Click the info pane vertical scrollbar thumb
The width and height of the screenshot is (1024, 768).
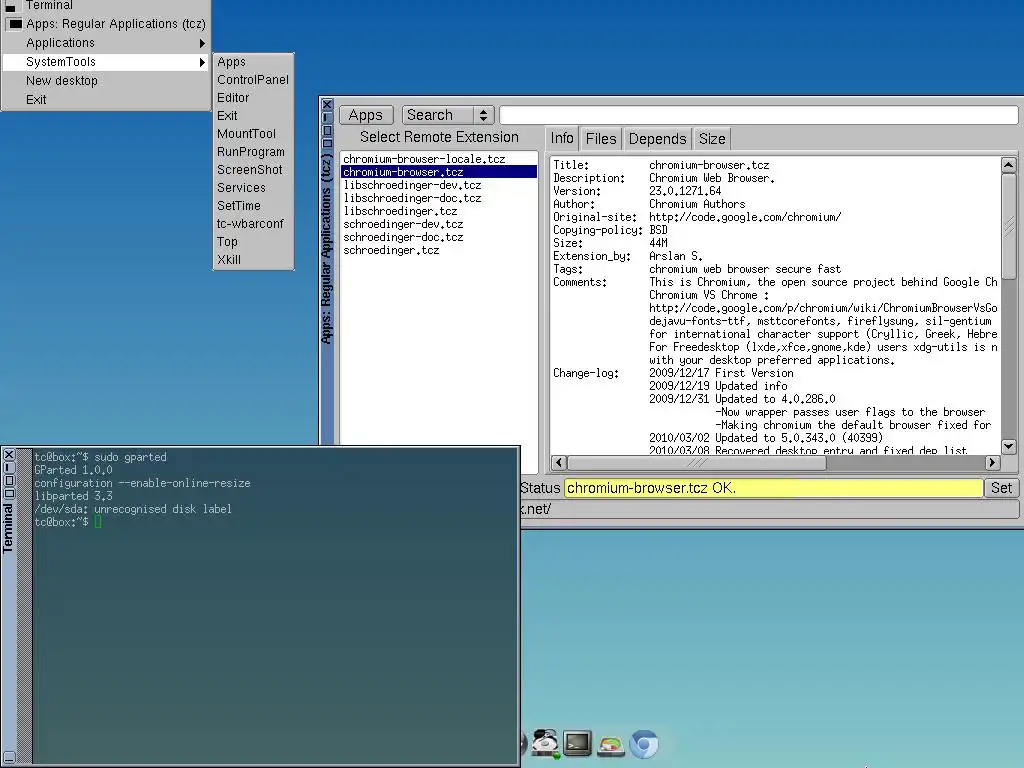coord(1008,226)
